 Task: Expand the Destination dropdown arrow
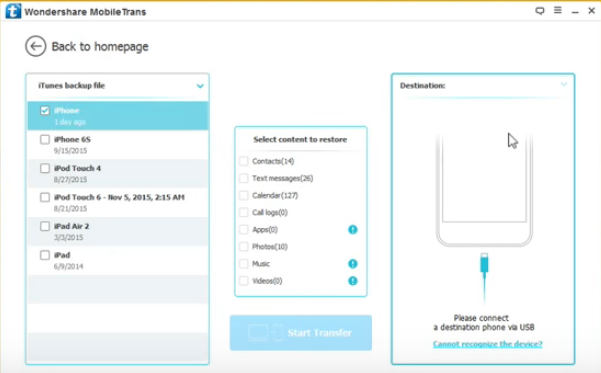coord(563,84)
